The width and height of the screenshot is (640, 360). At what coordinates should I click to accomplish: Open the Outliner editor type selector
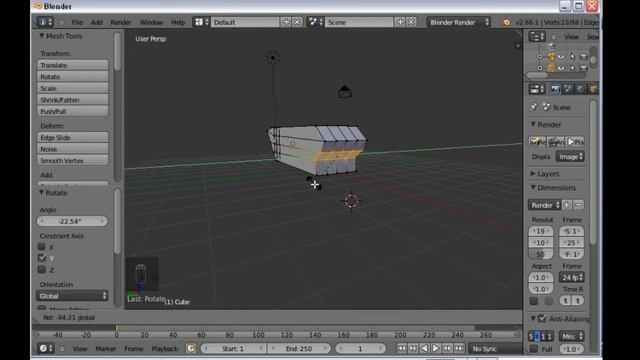(x=537, y=37)
